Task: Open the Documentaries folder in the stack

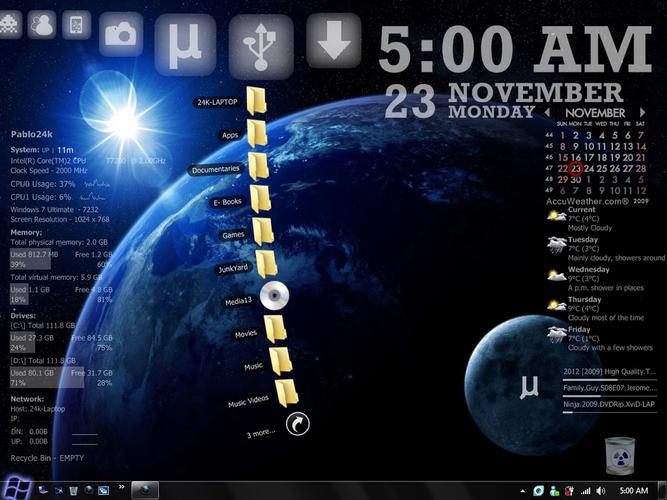Action: click(258, 166)
